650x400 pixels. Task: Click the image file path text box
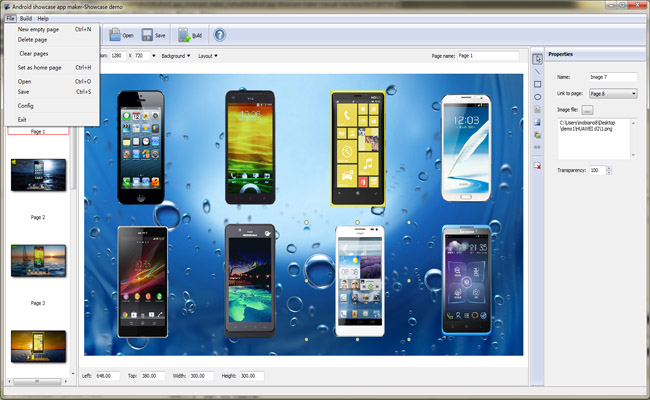(x=594, y=139)
